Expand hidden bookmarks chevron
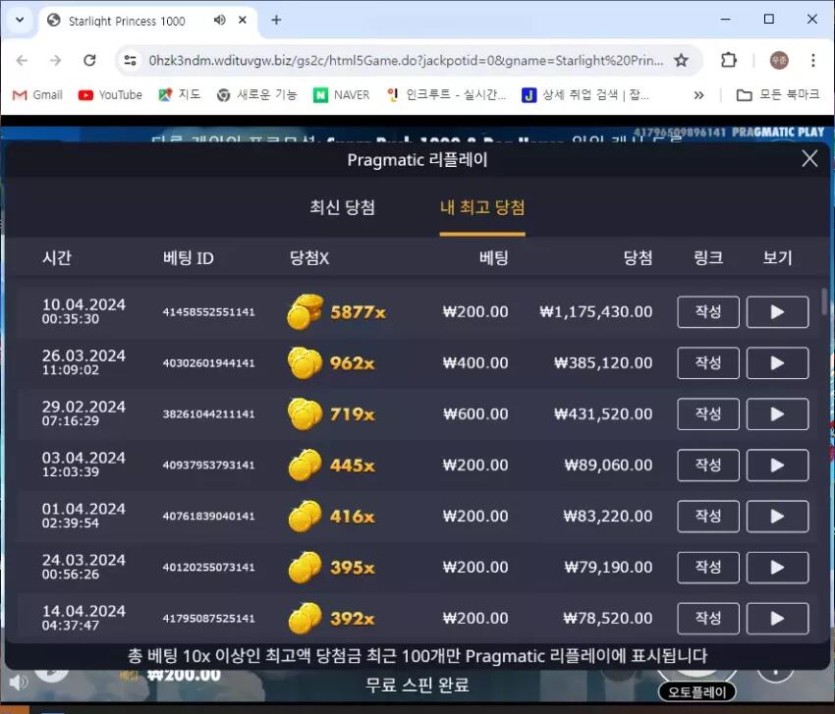This screenshot has width=835, height=714. click(x=698, y=95)
